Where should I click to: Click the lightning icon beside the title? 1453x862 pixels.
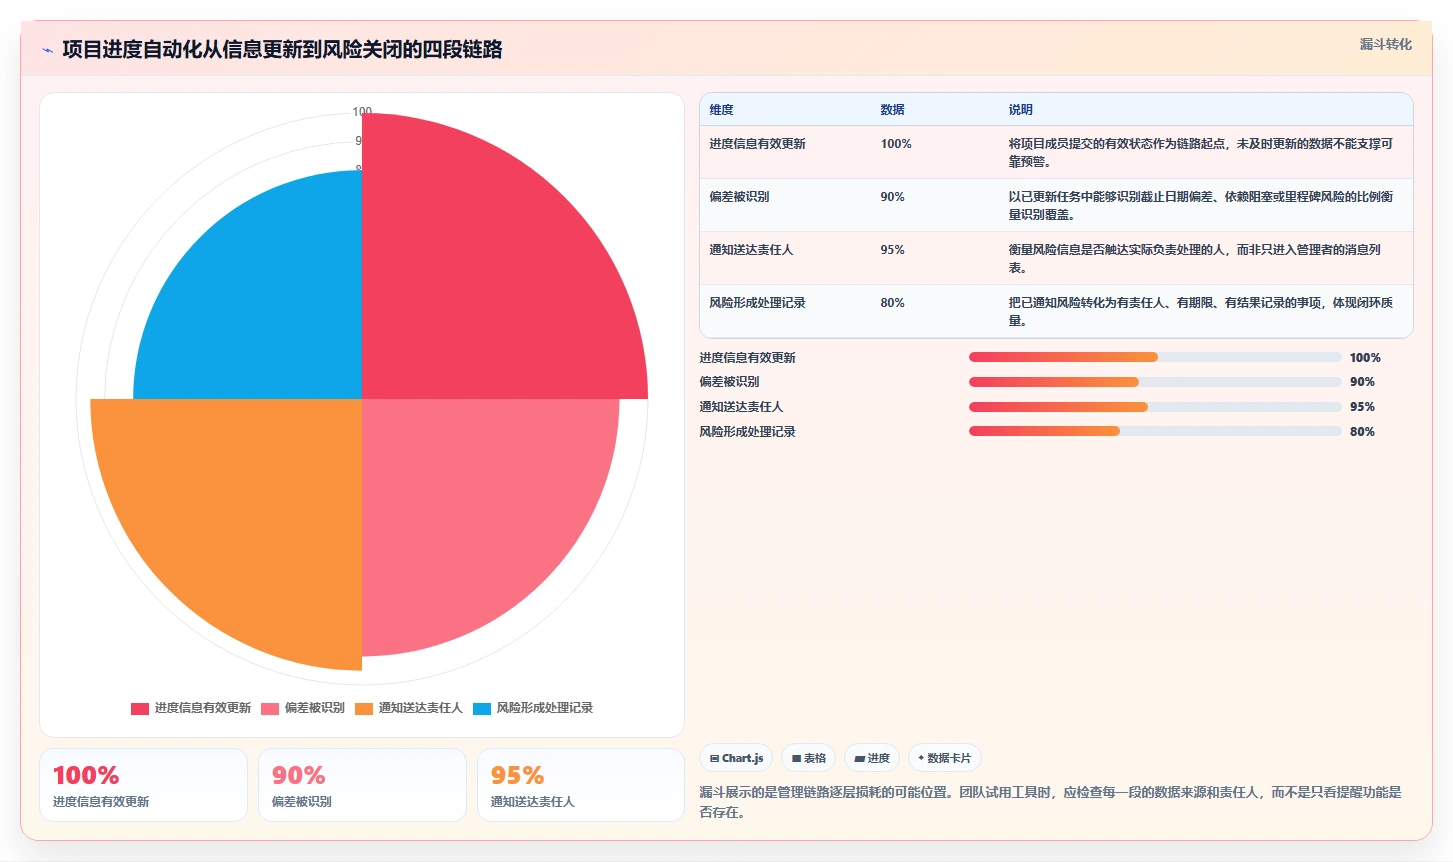pos(47,50)
